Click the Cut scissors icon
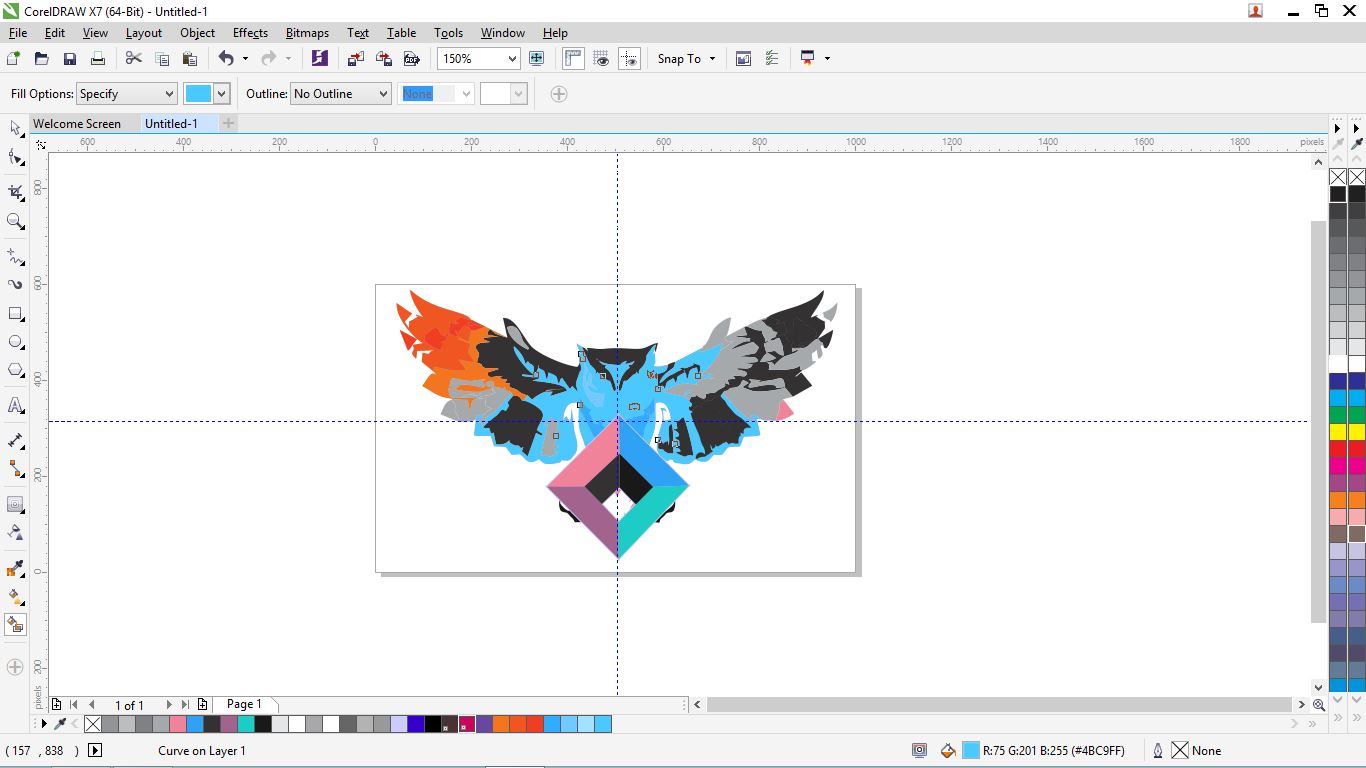The image size is (1366, 768). pos(133,59)
